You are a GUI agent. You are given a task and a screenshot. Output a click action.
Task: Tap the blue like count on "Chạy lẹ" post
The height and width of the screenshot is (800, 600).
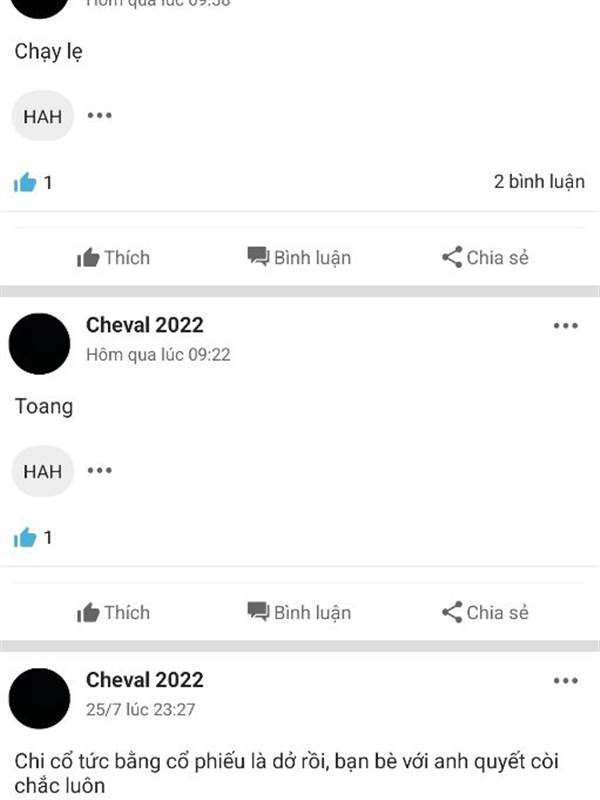[x=33, y=182]
